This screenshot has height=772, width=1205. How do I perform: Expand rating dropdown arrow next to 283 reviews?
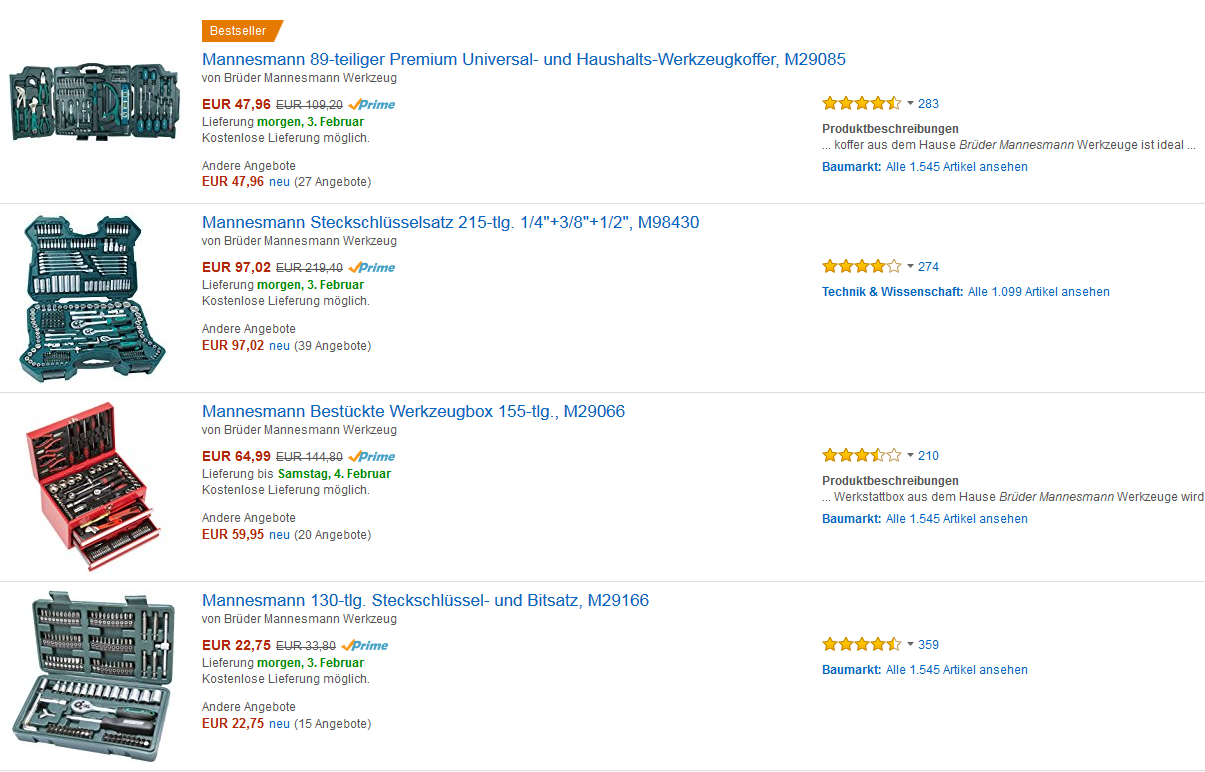click(x=910, y=103)
